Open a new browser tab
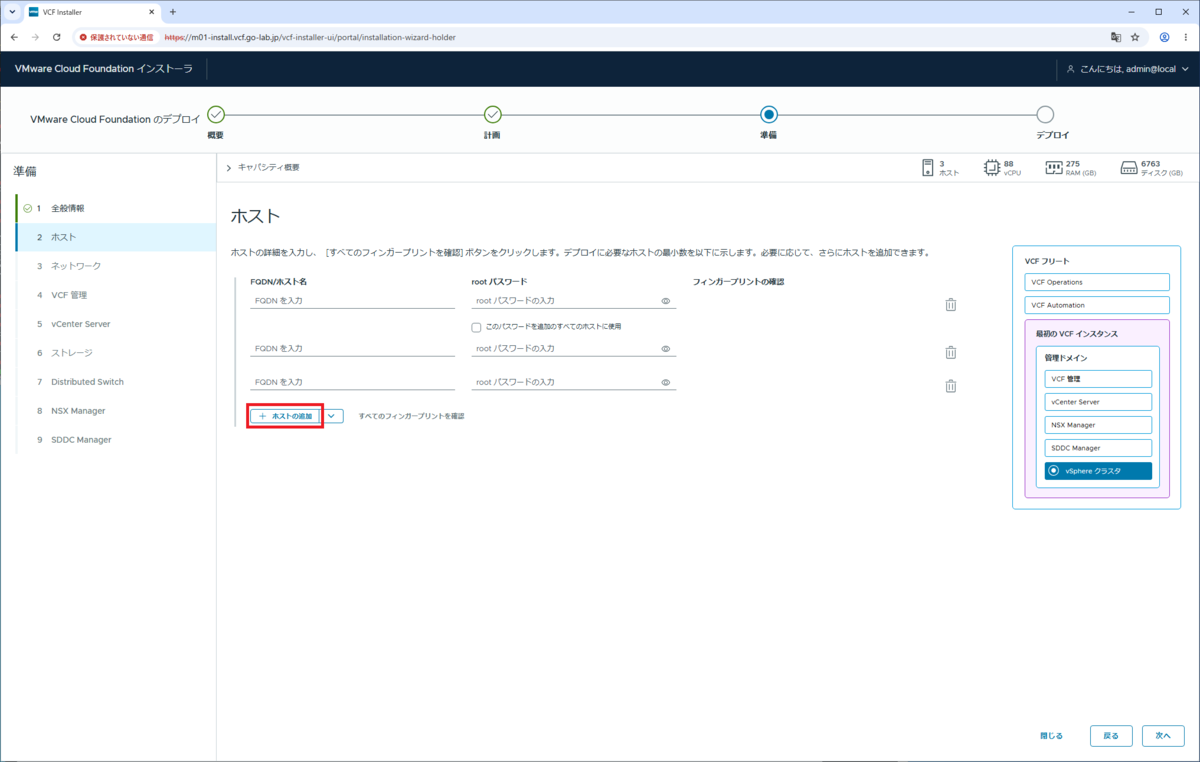The height and width of the screenshot is (762, 1200). pyautogui.click(x=173, y=12)
